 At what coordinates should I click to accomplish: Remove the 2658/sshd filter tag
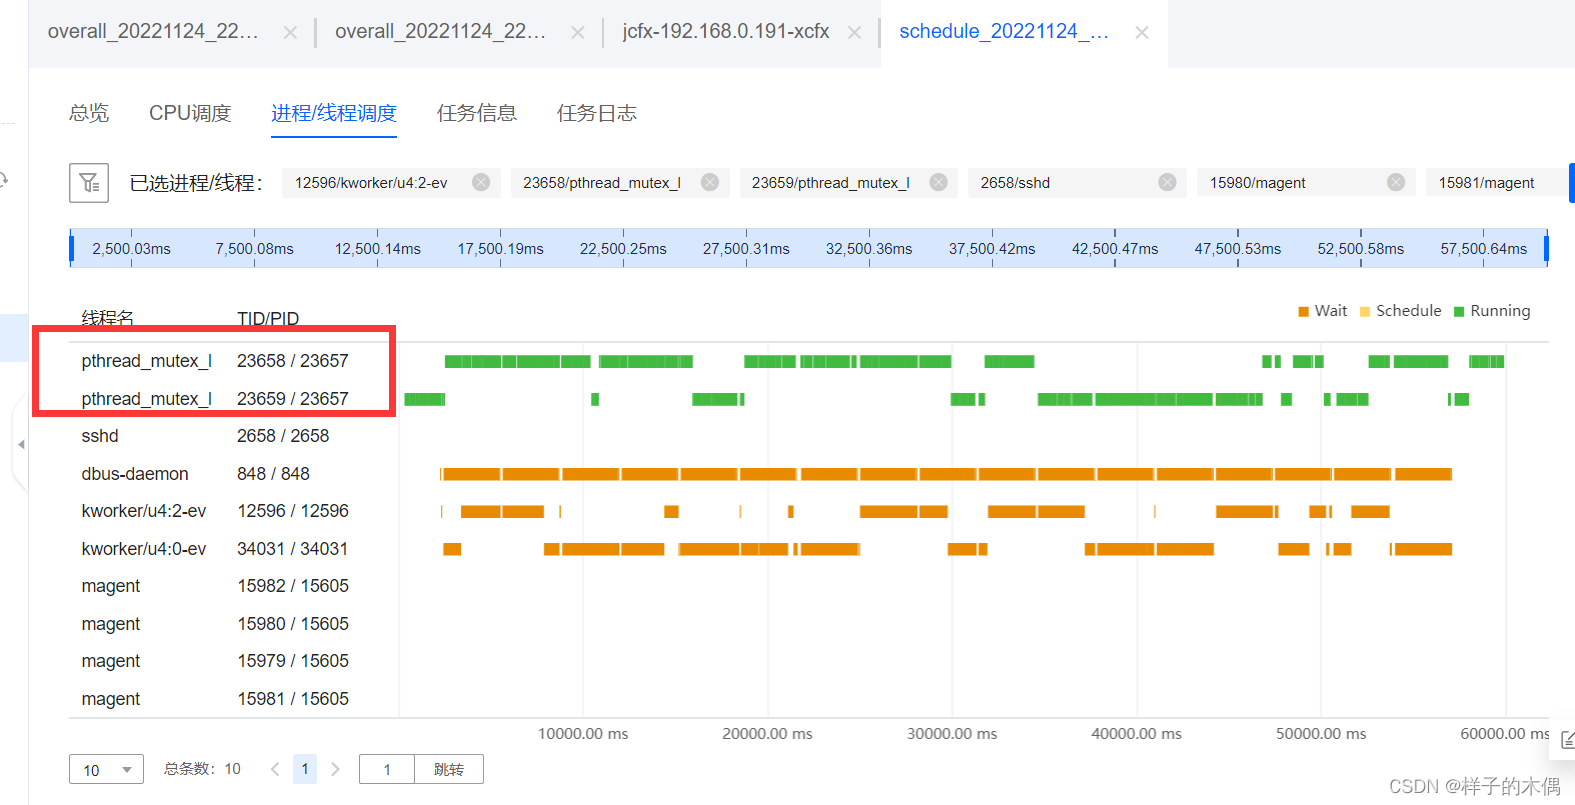1167,182
